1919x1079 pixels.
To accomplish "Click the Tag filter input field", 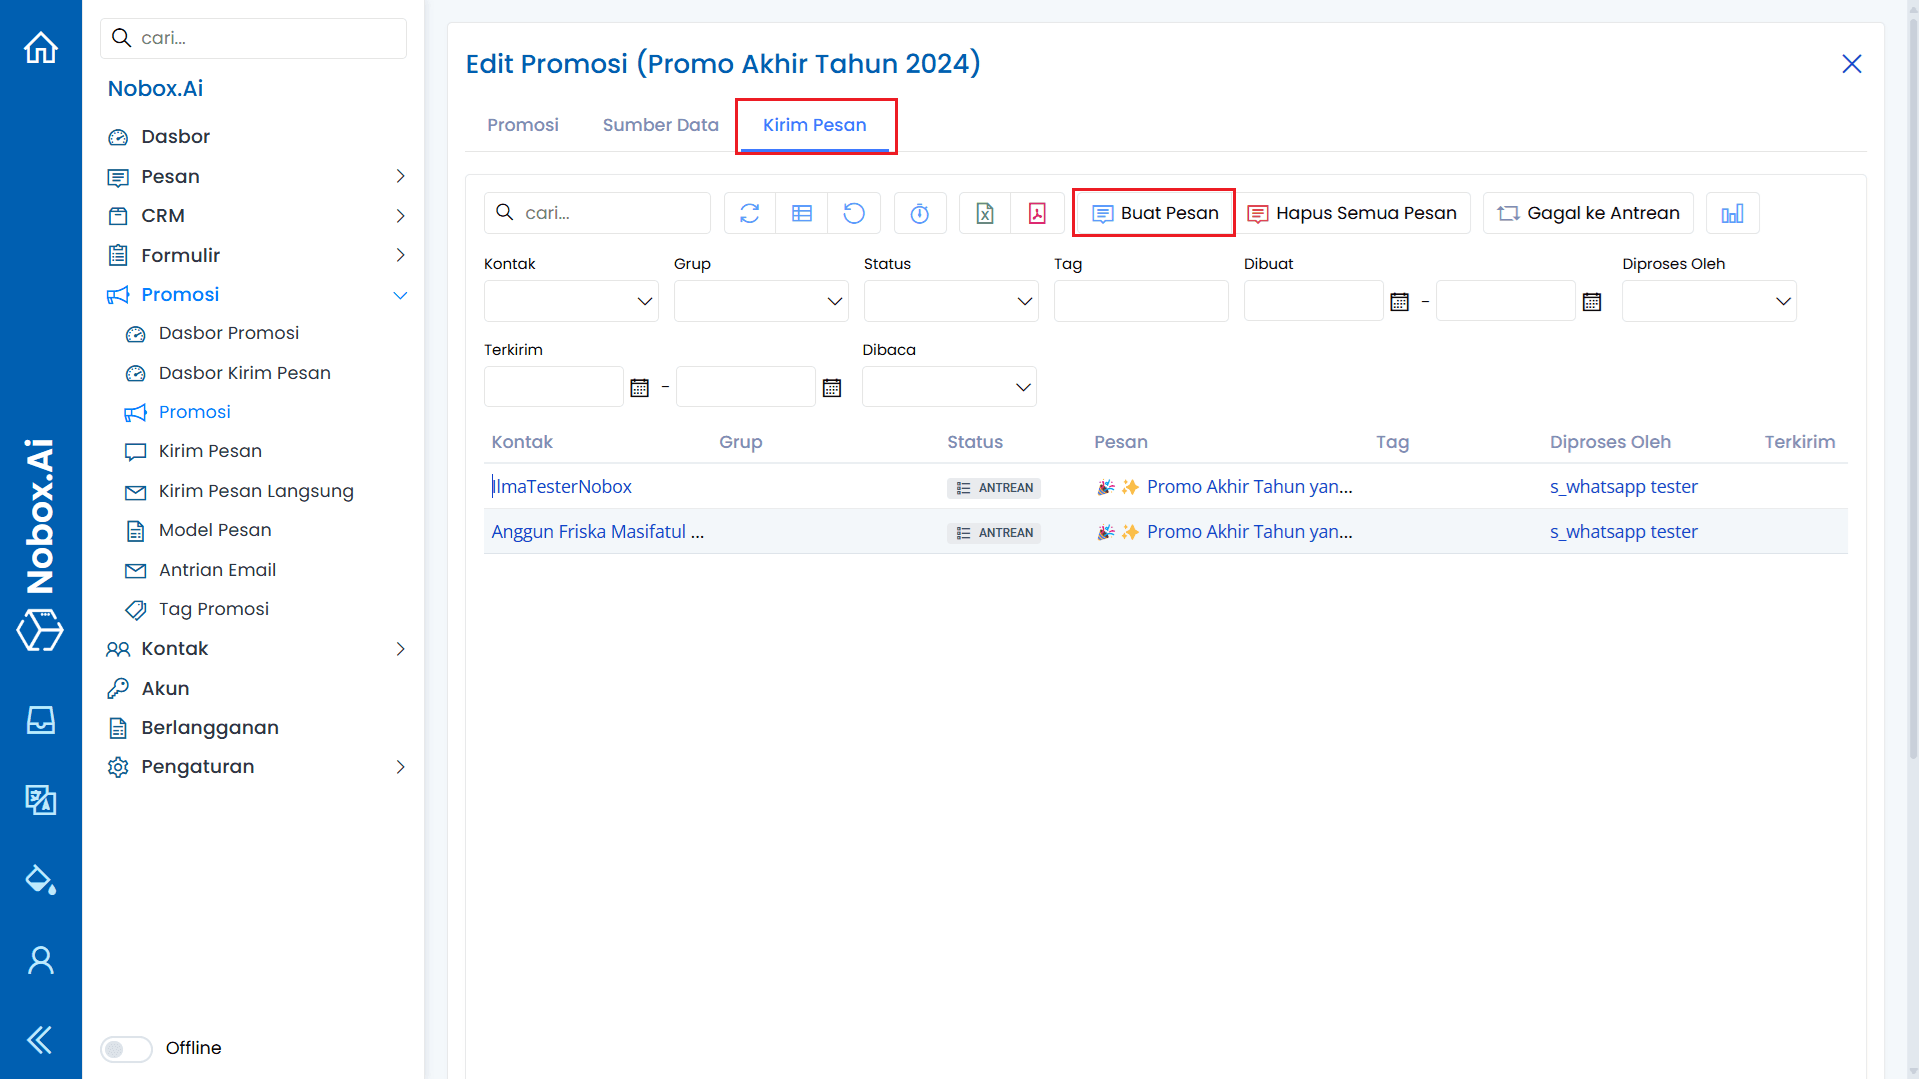I will click(x=1140, y=301).
